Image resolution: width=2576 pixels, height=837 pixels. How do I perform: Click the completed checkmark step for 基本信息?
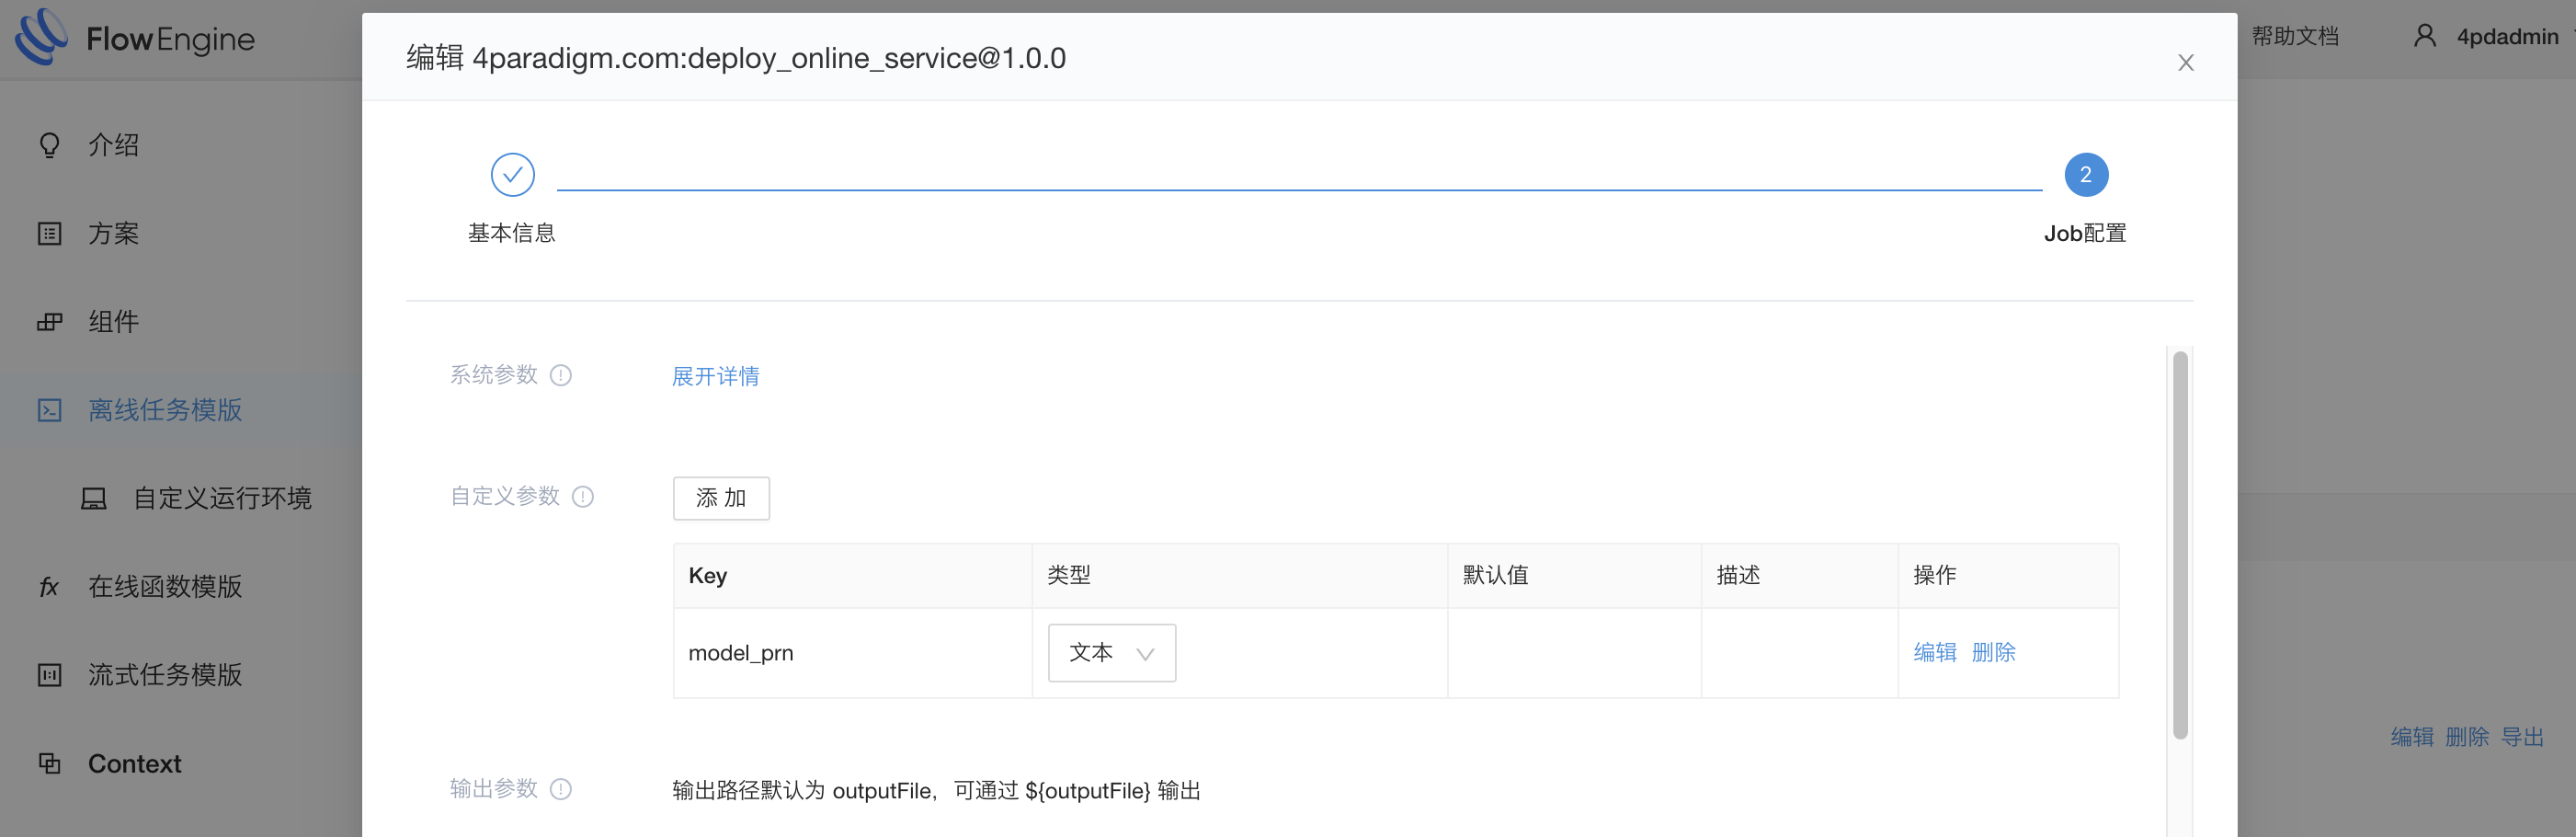click(512, 175)
